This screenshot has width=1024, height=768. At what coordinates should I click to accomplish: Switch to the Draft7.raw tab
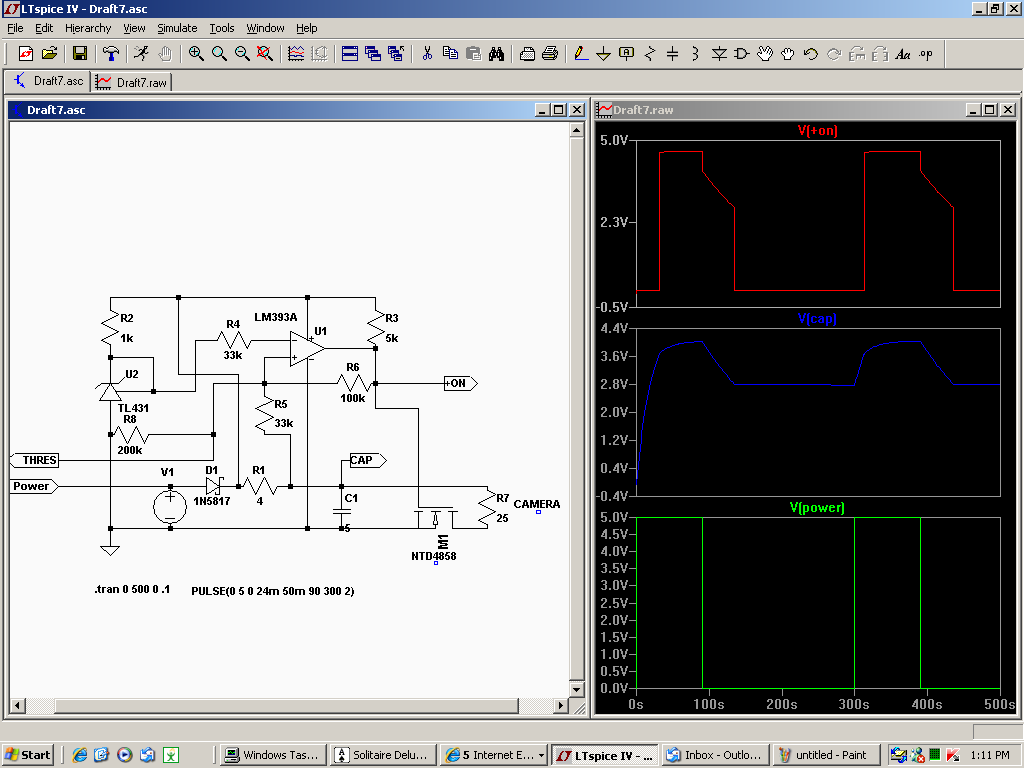[x=132, y=82]
